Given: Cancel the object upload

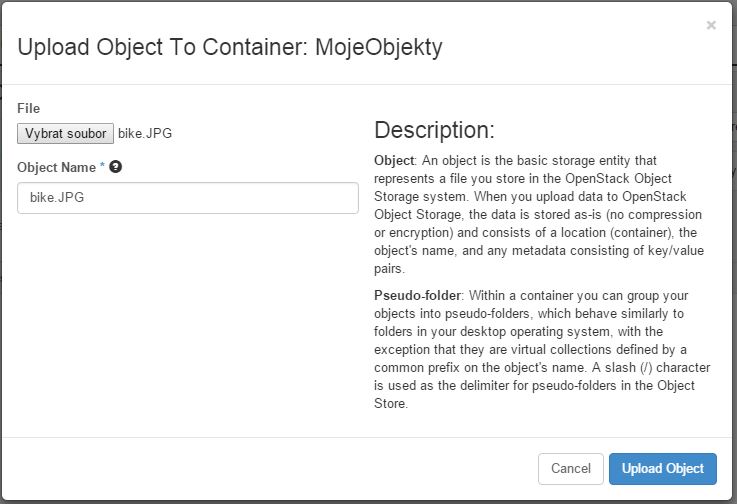Looking at the screenshot, I should pos(571,469).
